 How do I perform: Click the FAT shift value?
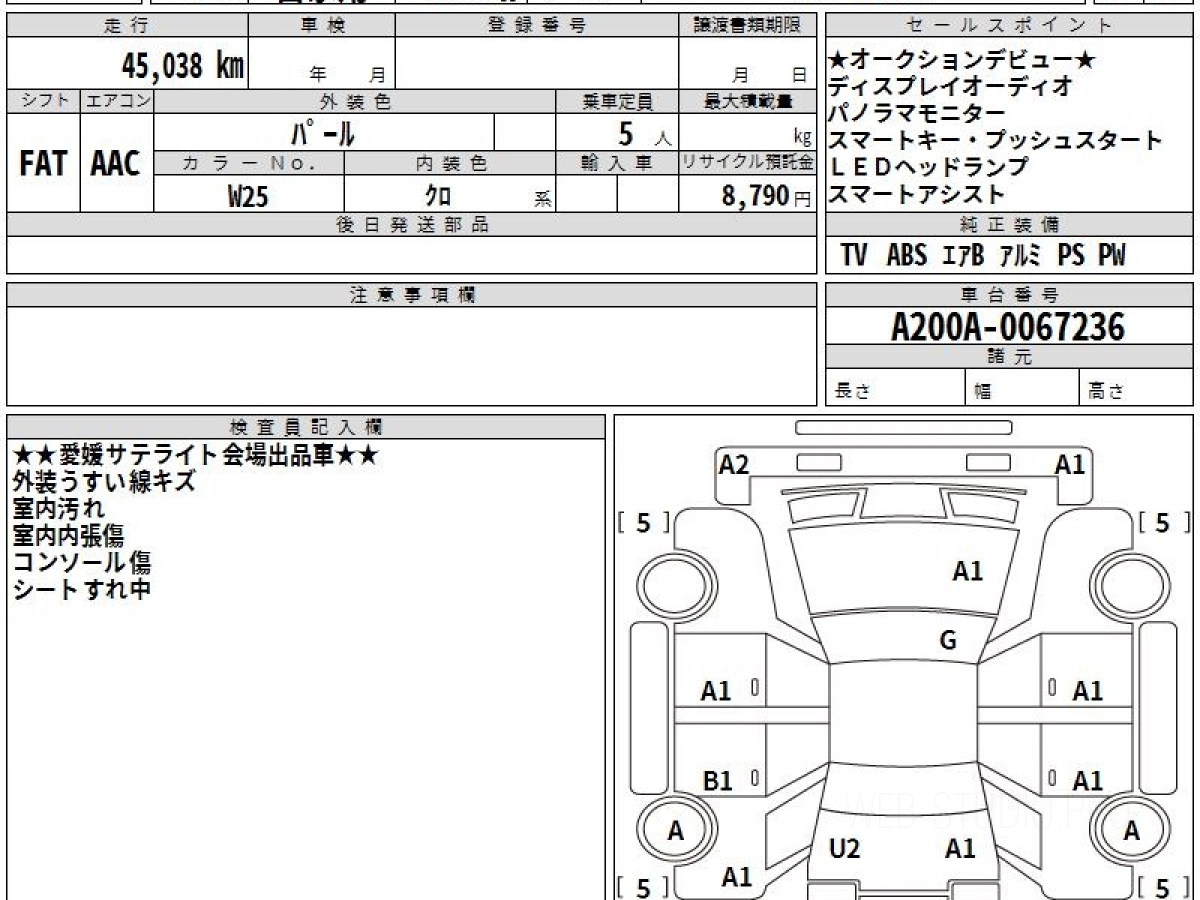43,164
